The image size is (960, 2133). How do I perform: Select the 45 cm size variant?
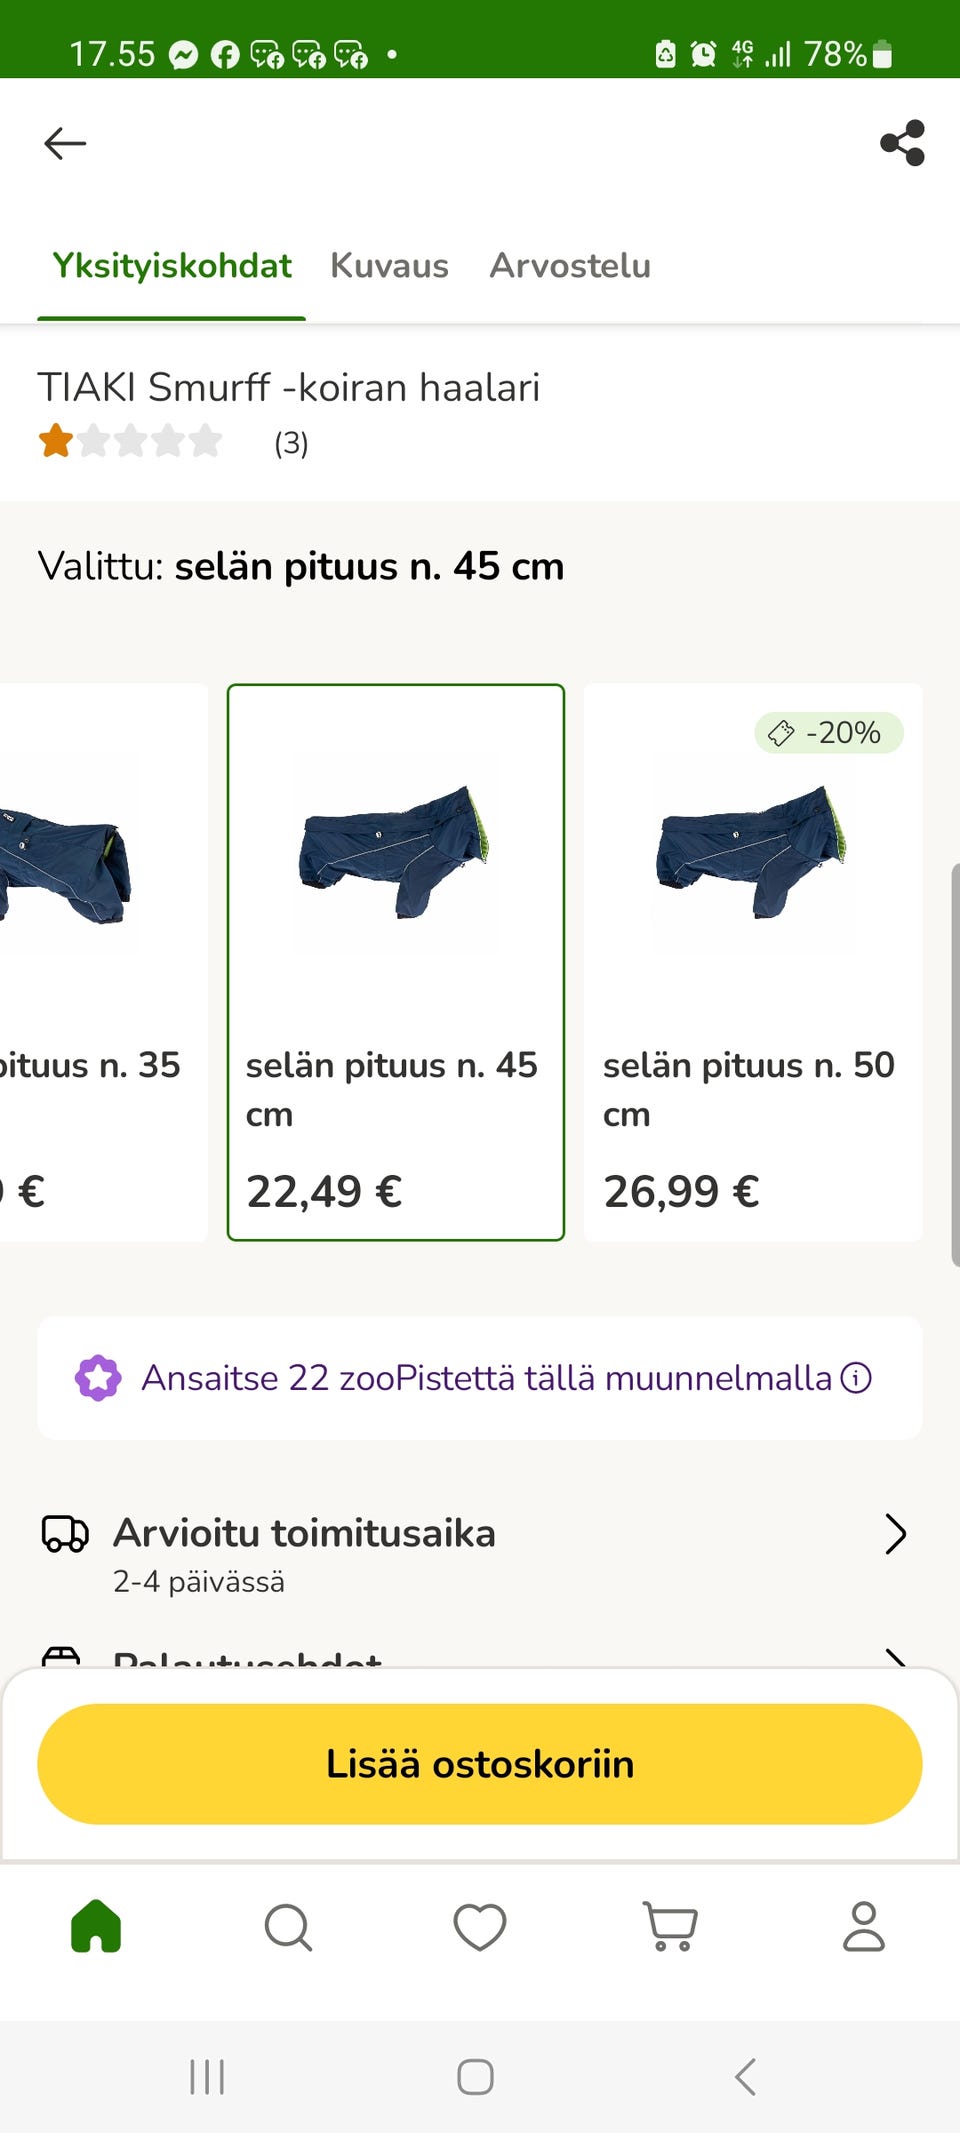[x=396, y=962]
